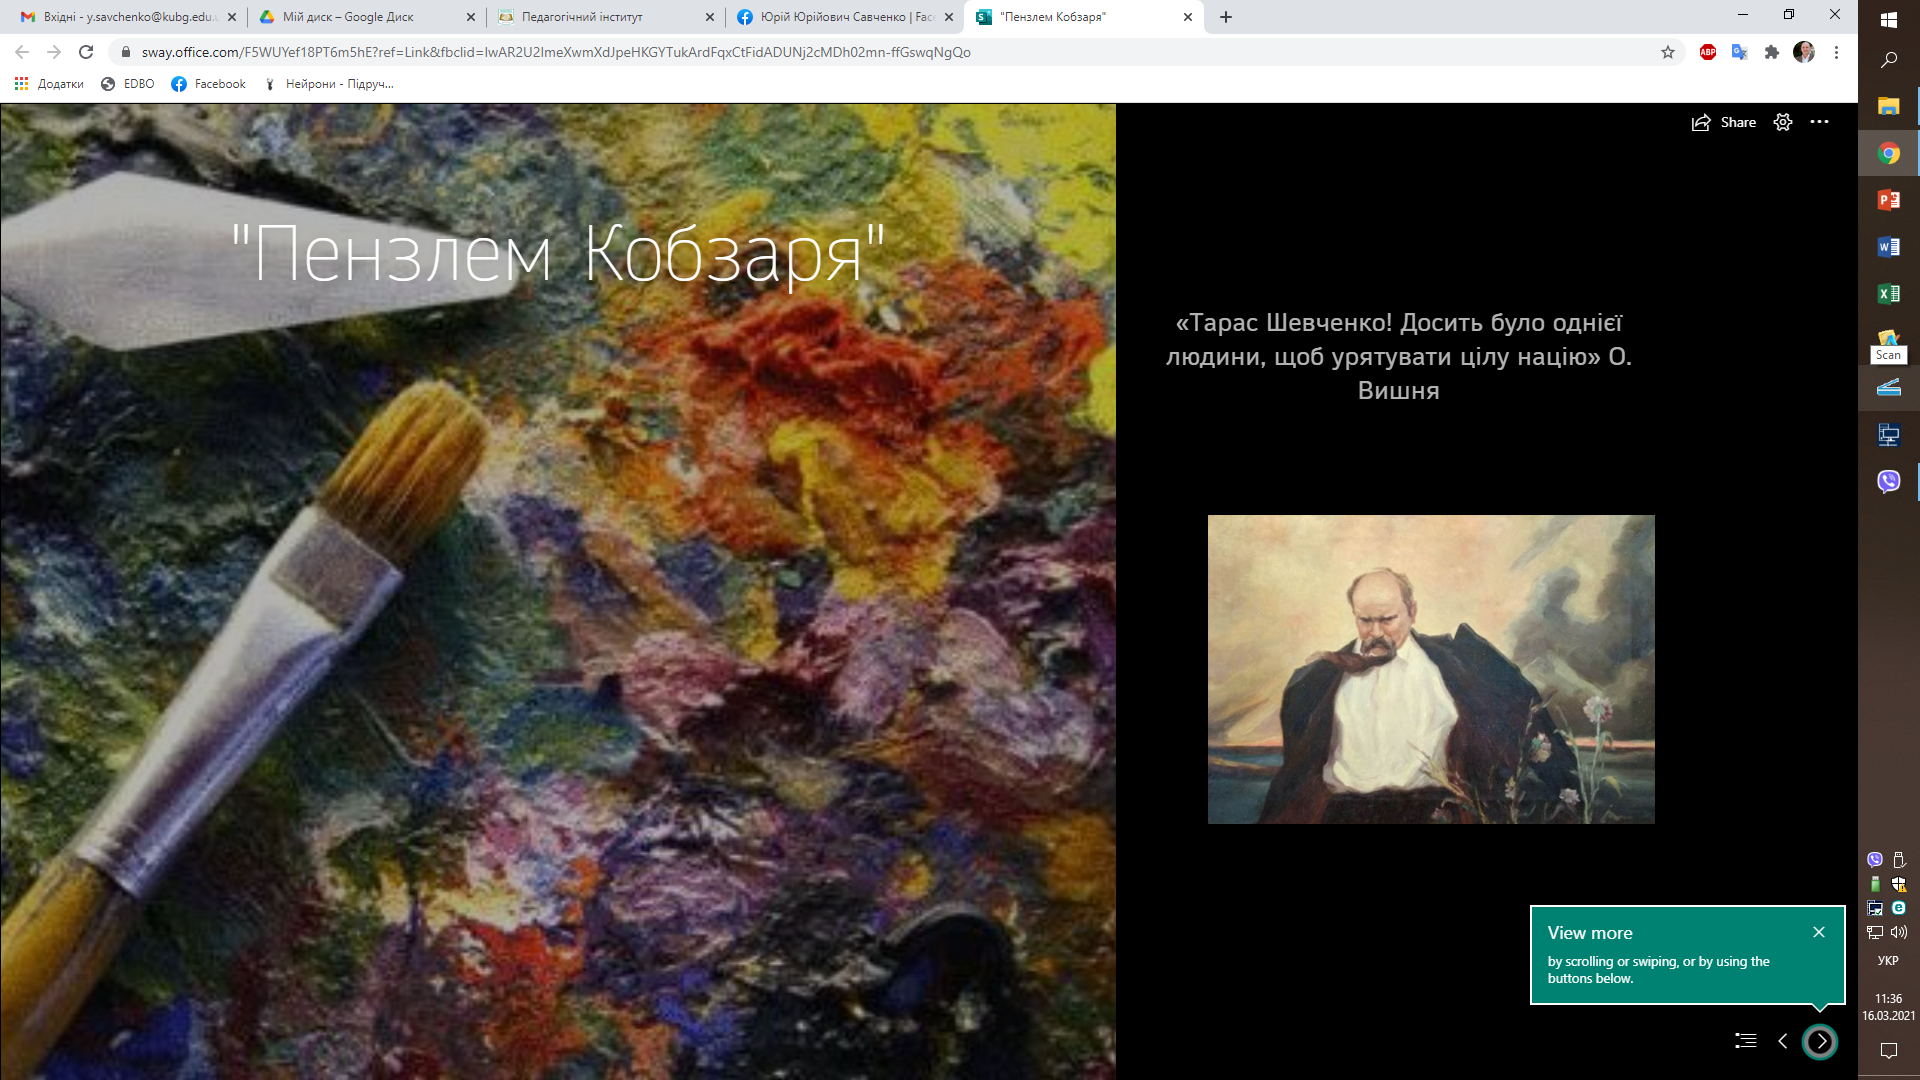The width and height of the screenshot is (1920, 1080).
Task: Bookmark this page with the star icon
Action: point(1667,52)
